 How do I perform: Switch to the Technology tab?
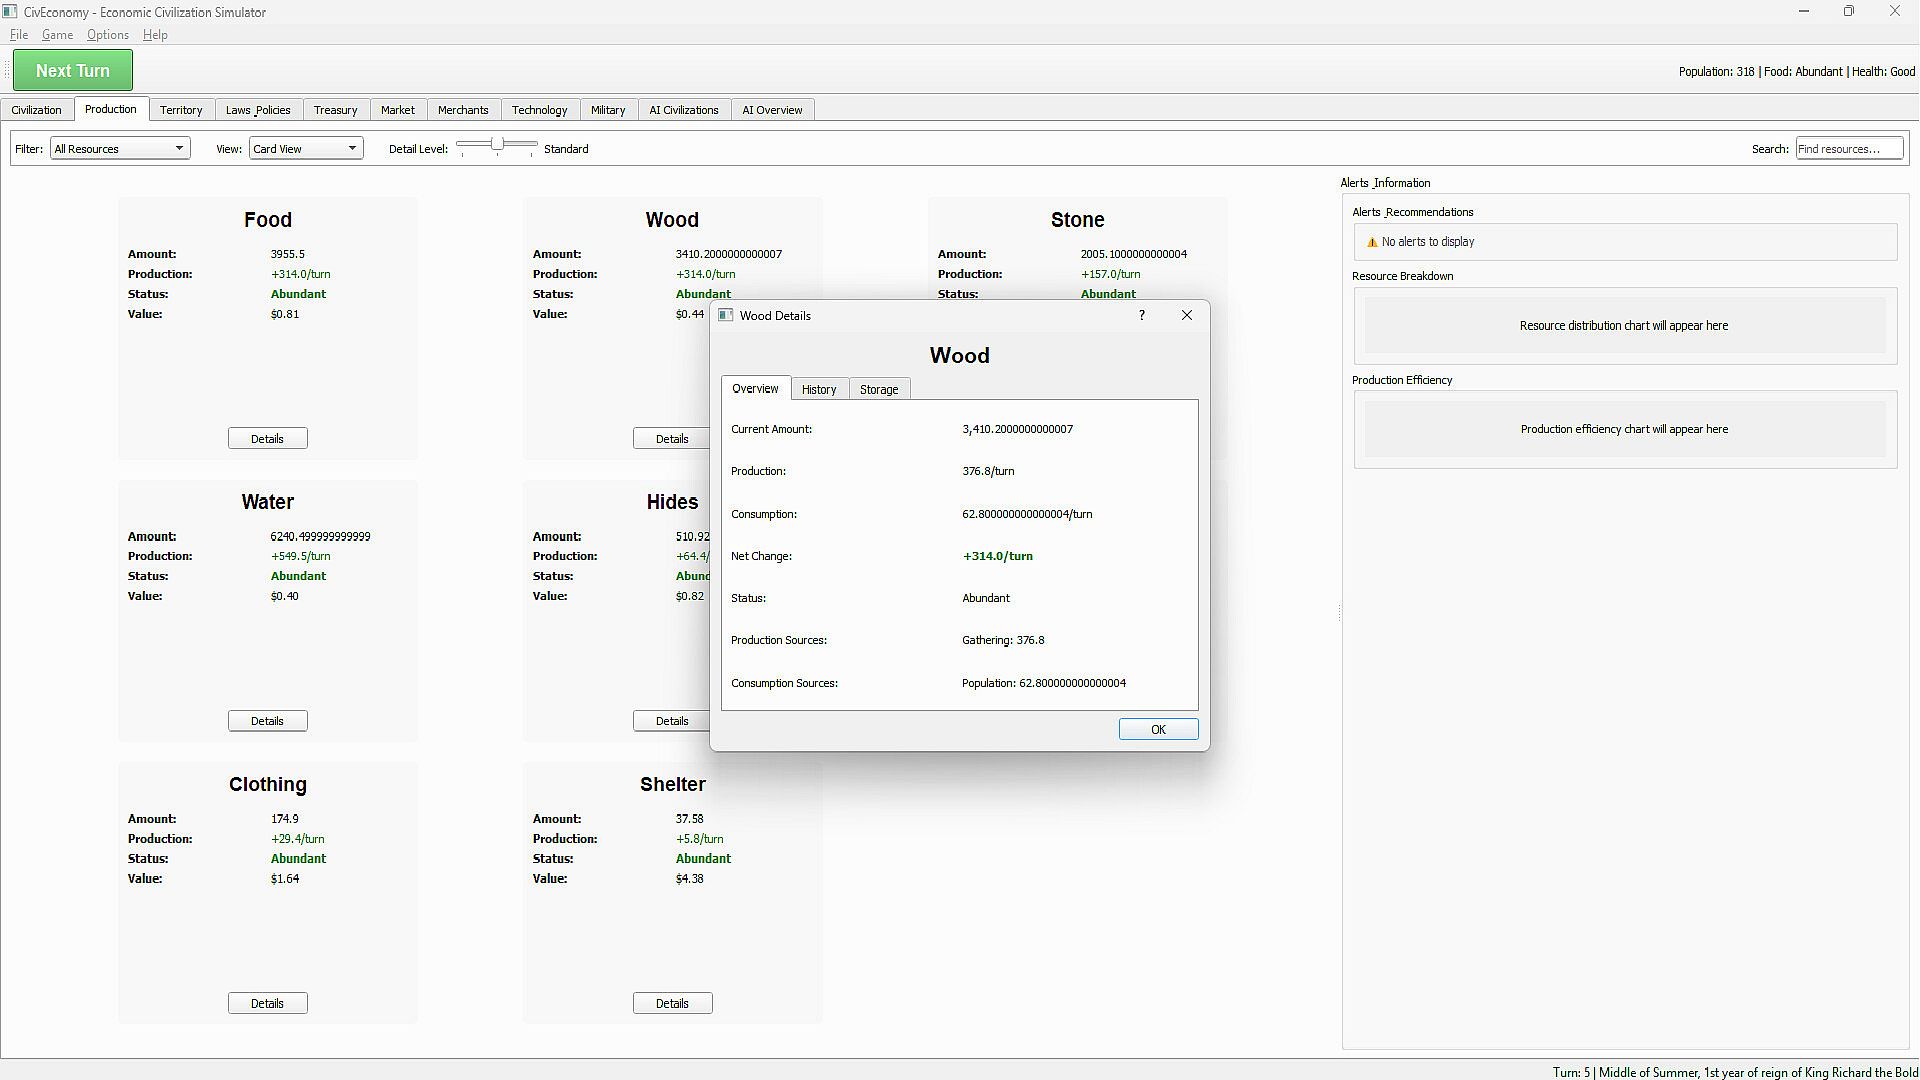click(x=539, y=110)
